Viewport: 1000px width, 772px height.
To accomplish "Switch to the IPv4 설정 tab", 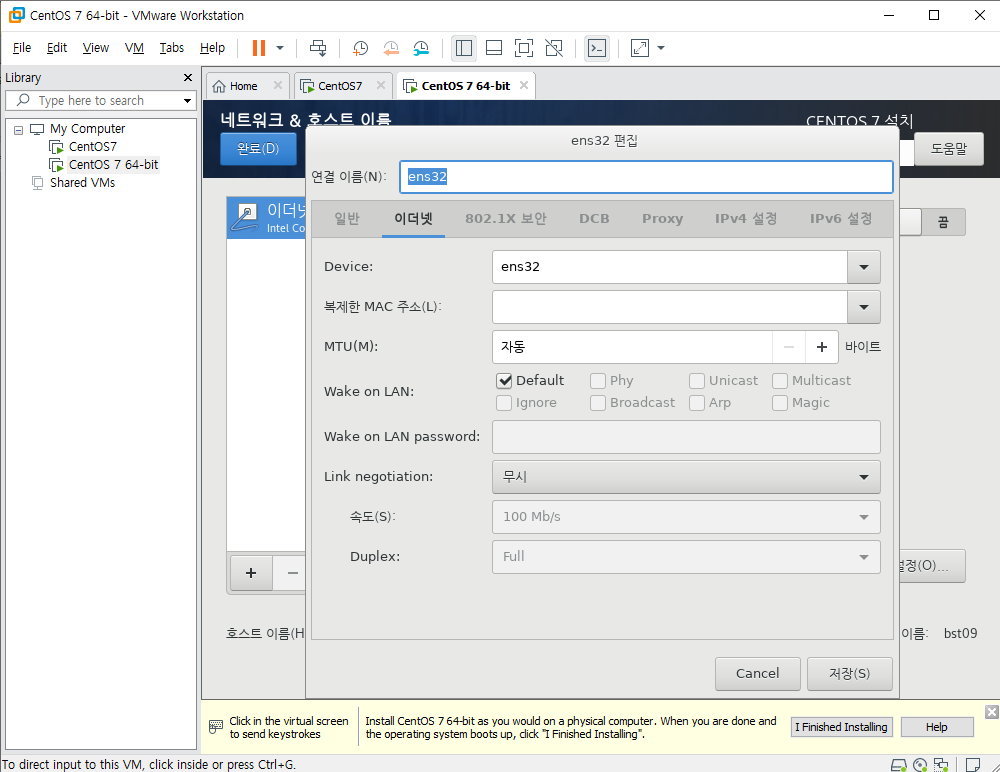I will 746,219.
